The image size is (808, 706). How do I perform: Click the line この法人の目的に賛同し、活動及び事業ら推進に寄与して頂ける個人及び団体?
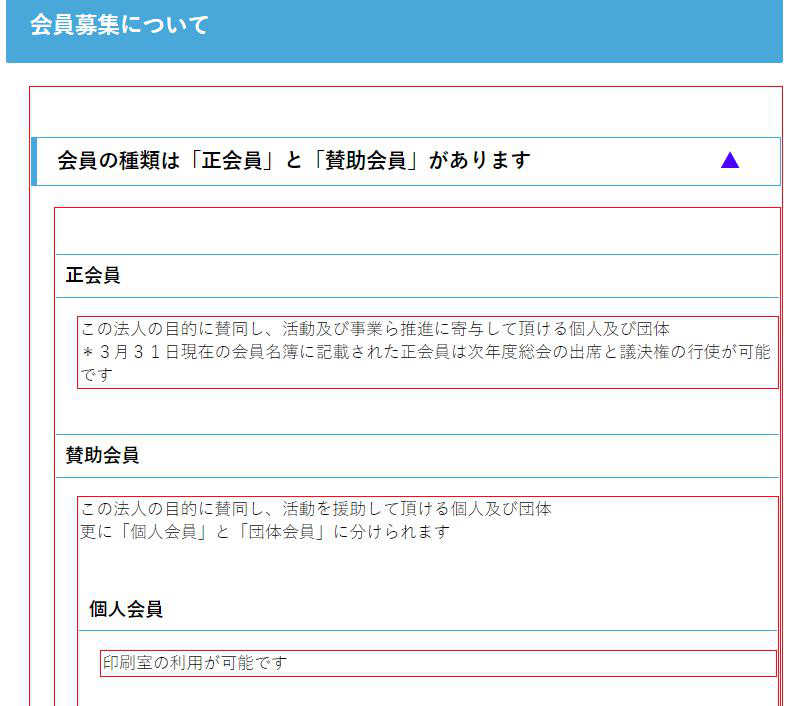pos(375,329)
